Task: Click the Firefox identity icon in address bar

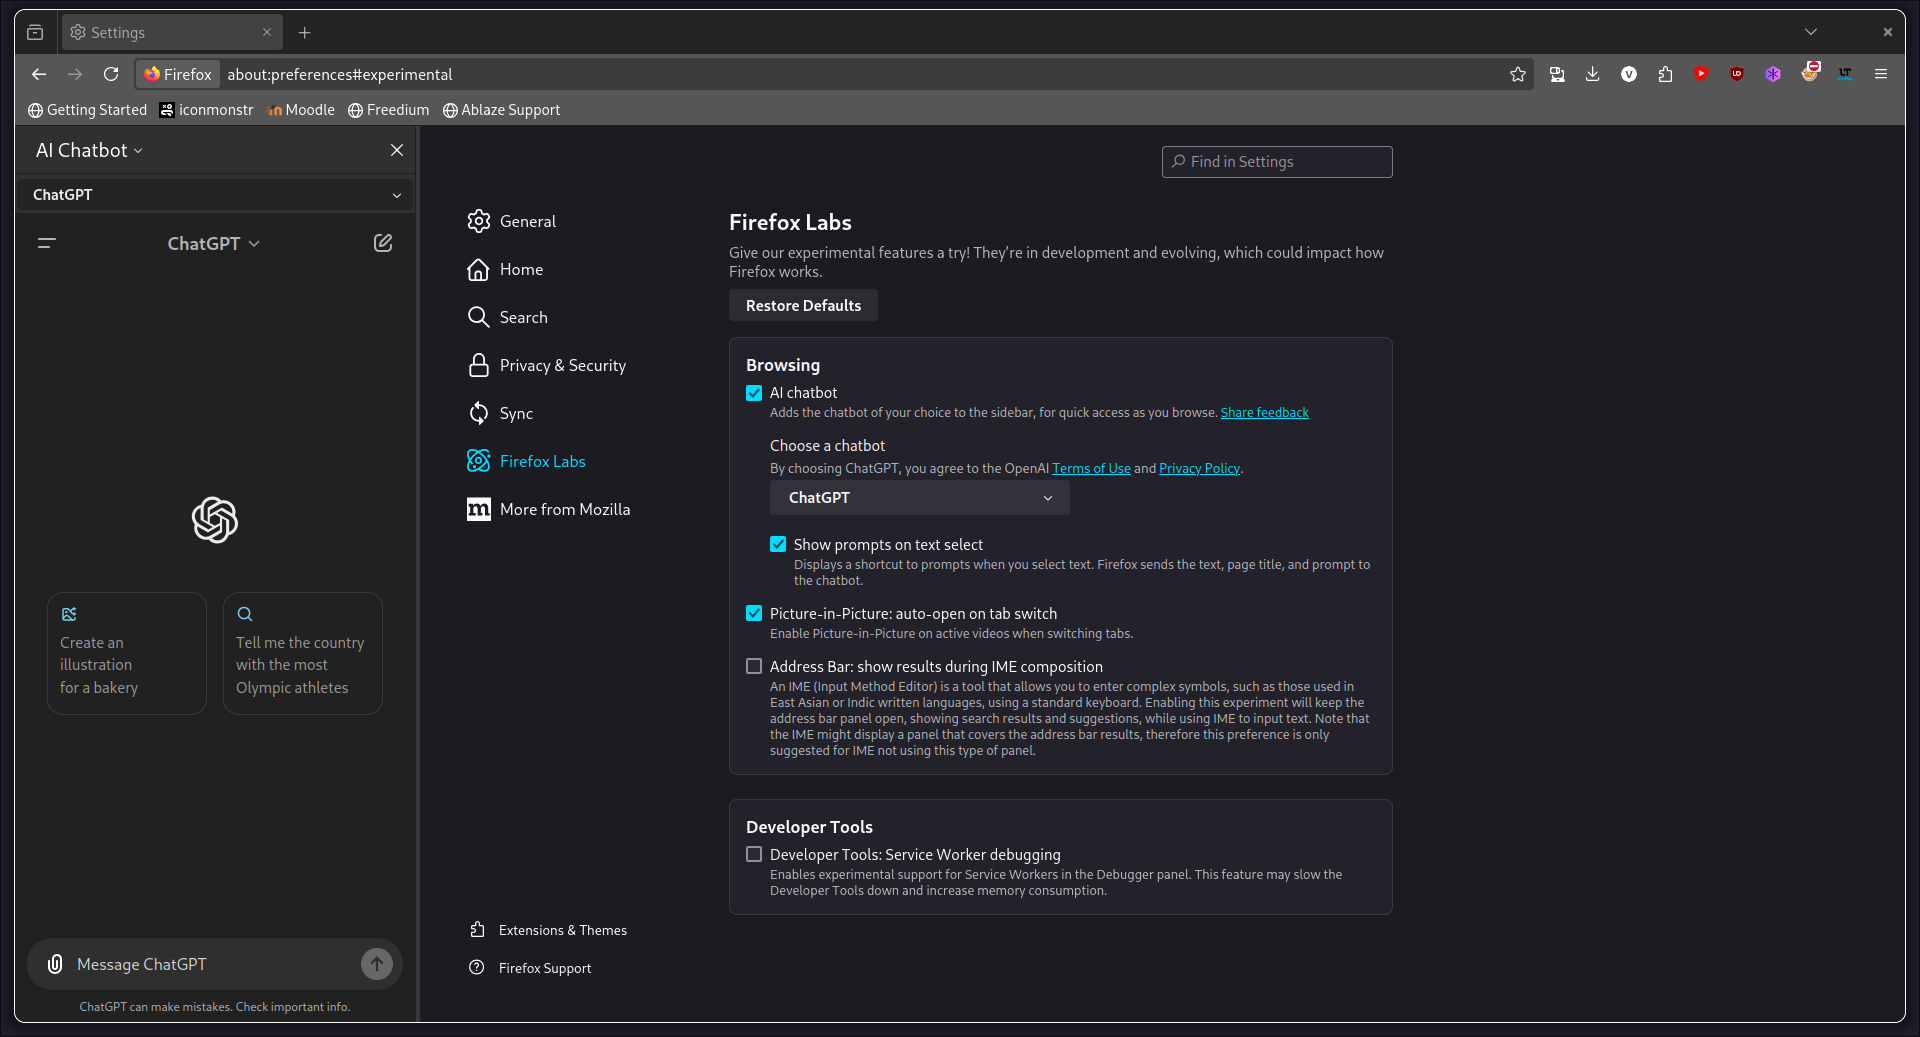Action: [178, 74]
